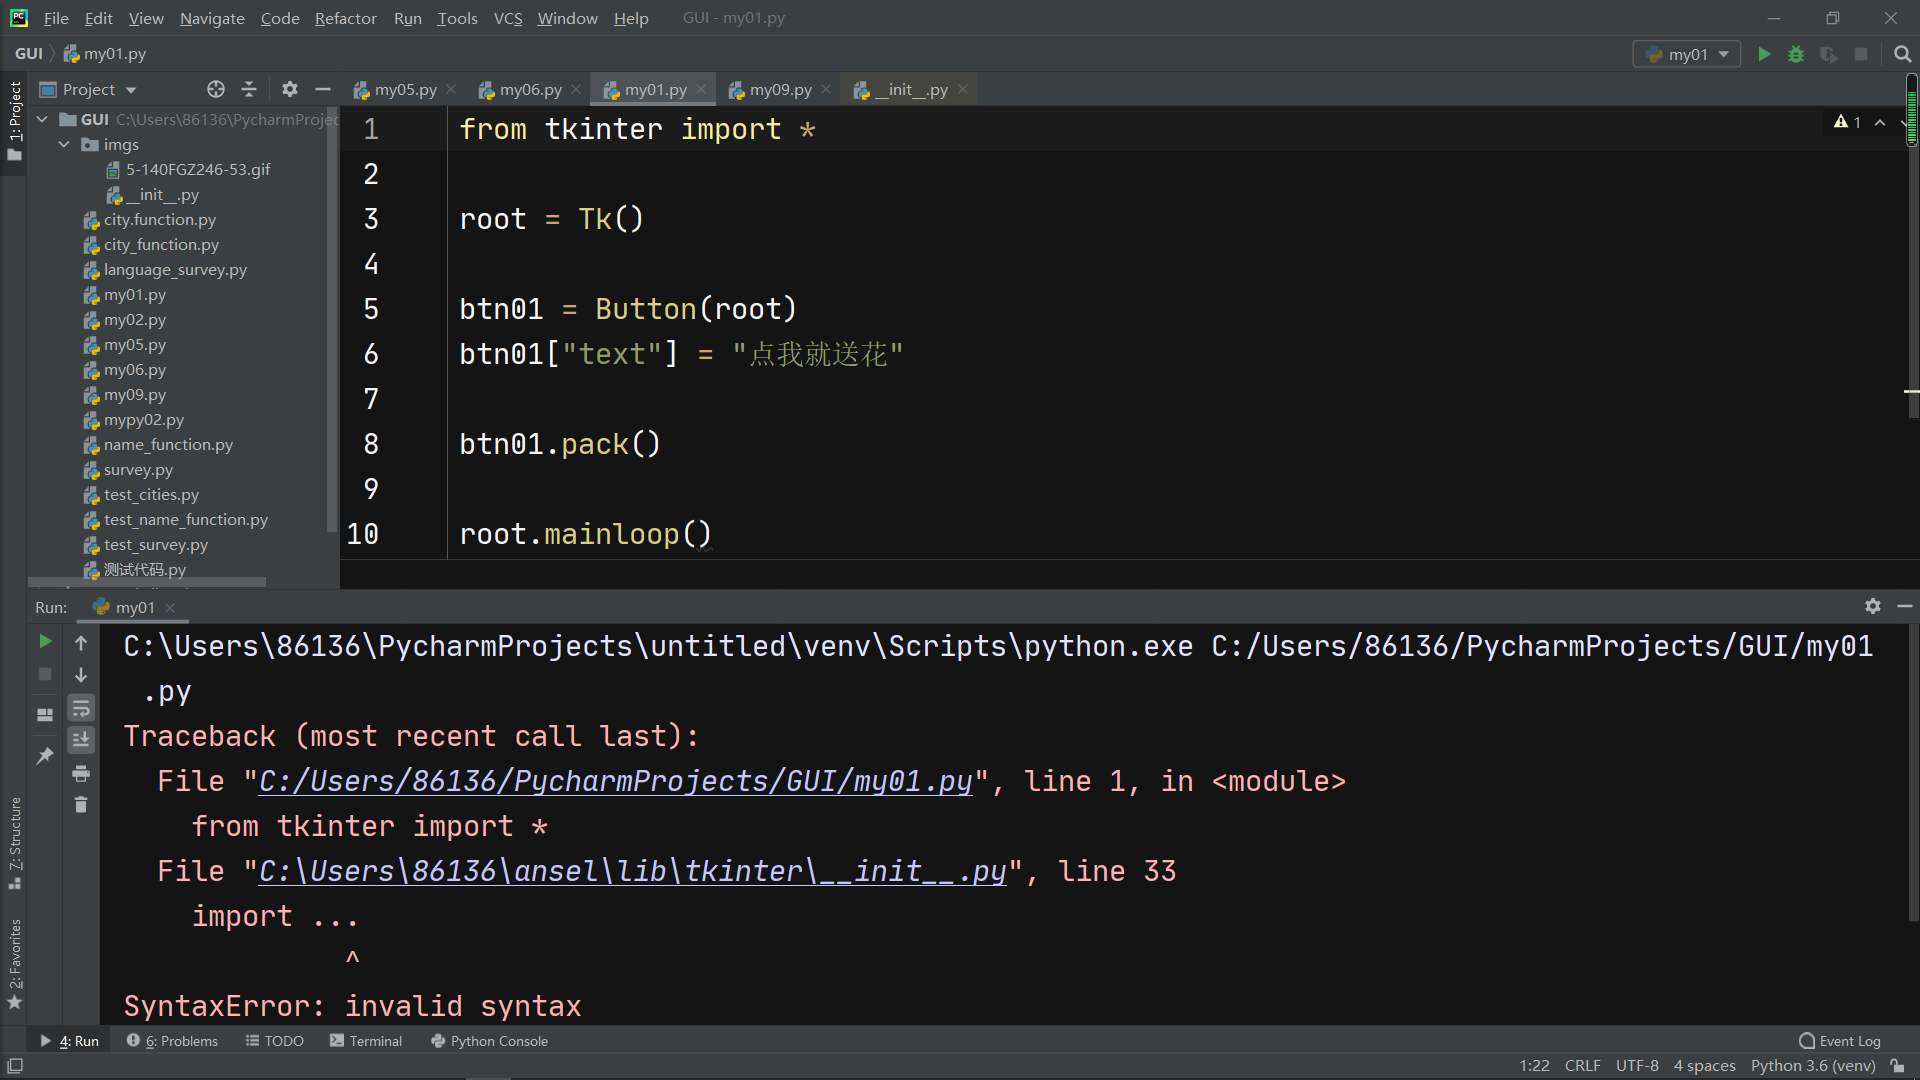The image size is (1920, 1080).
Task: Open my01.py traceback link
Action: point(615,781)
